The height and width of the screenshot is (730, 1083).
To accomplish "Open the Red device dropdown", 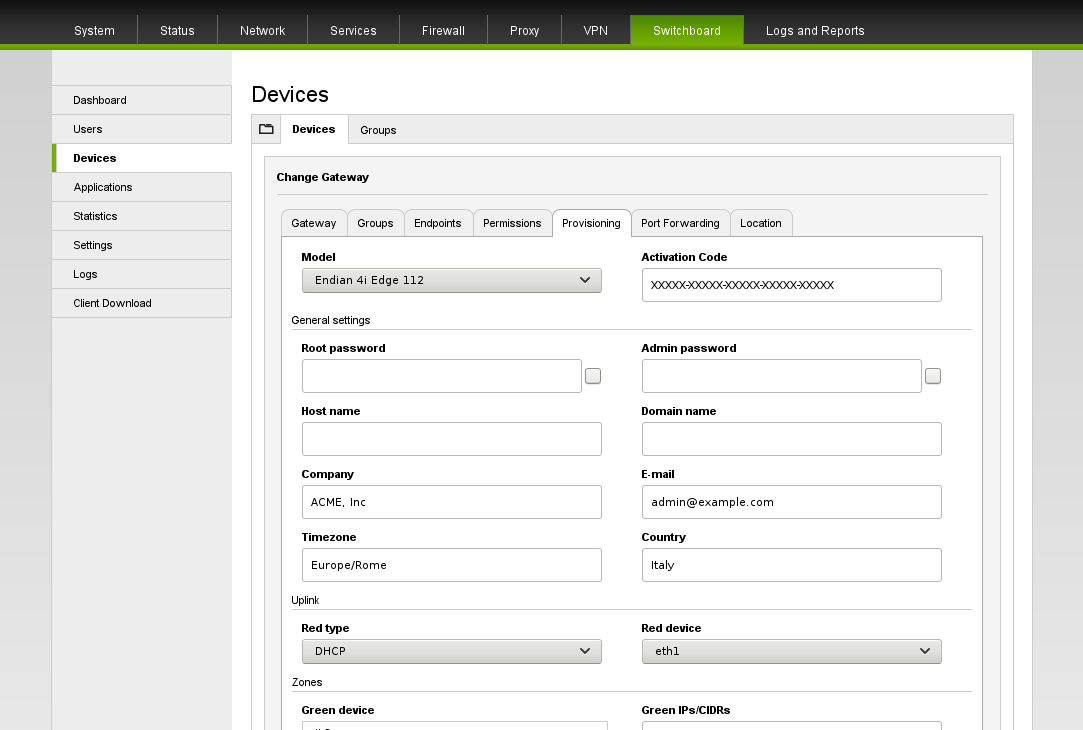I will 791,652.
